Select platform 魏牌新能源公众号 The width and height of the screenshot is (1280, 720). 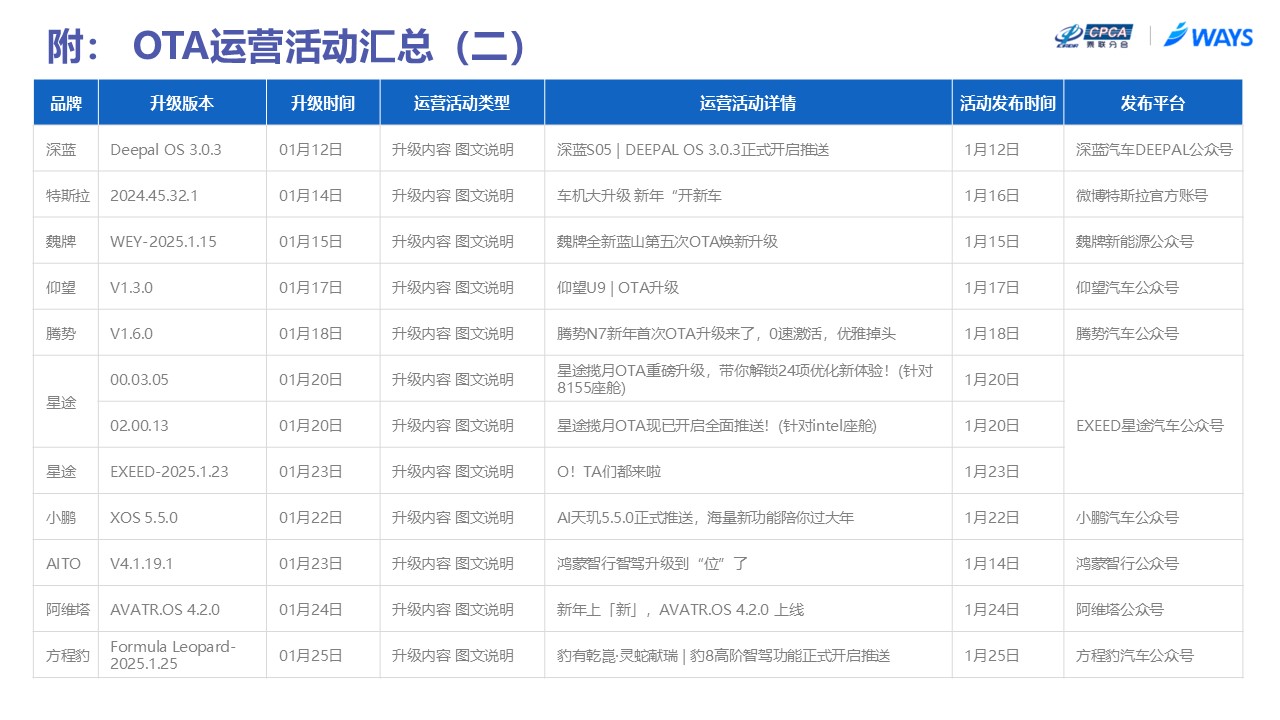[x=1135, y=242]
